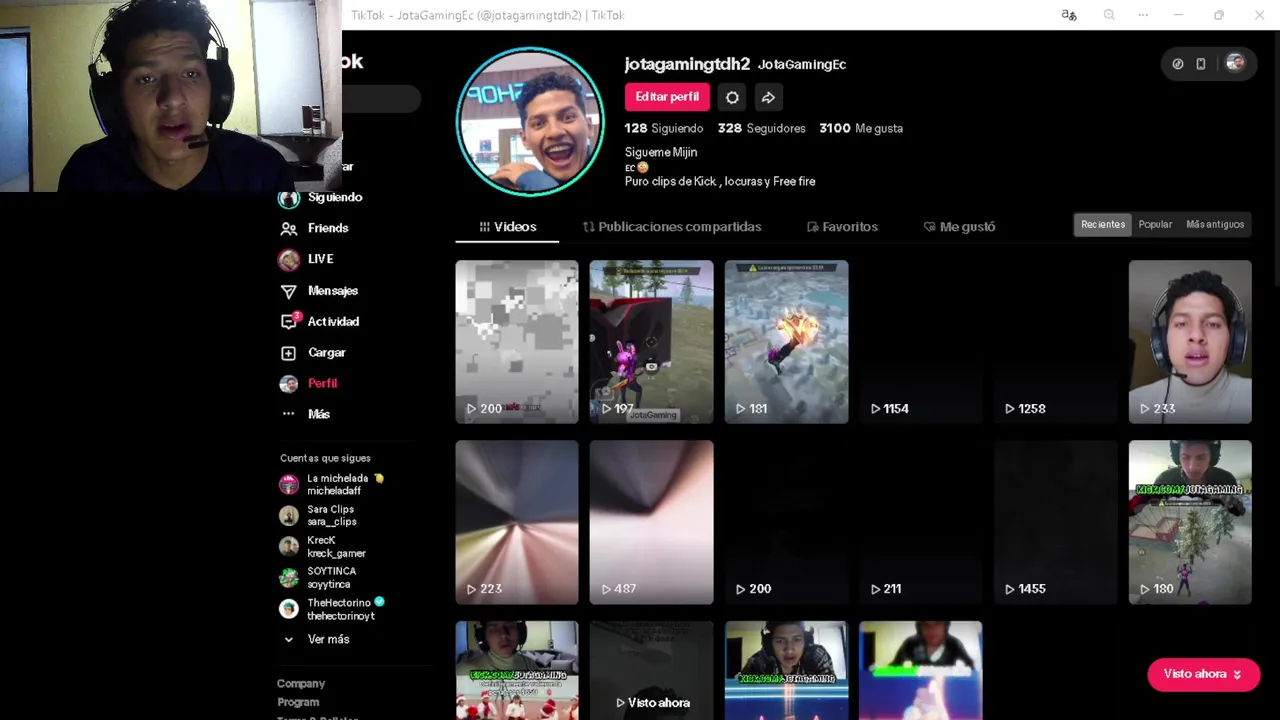Open video with 181 views
This screenshot has width=1280, height=720.
[x=786, y=342]
